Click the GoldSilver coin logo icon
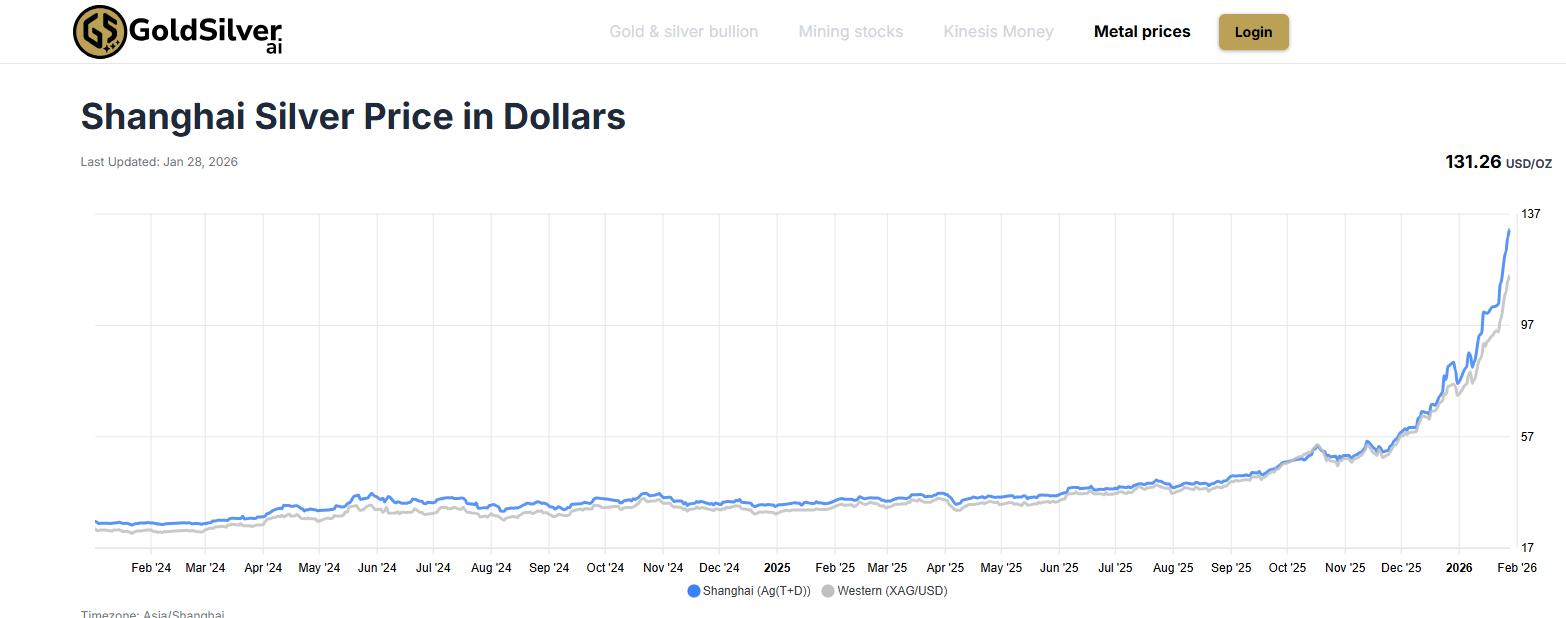 point(100,32)
